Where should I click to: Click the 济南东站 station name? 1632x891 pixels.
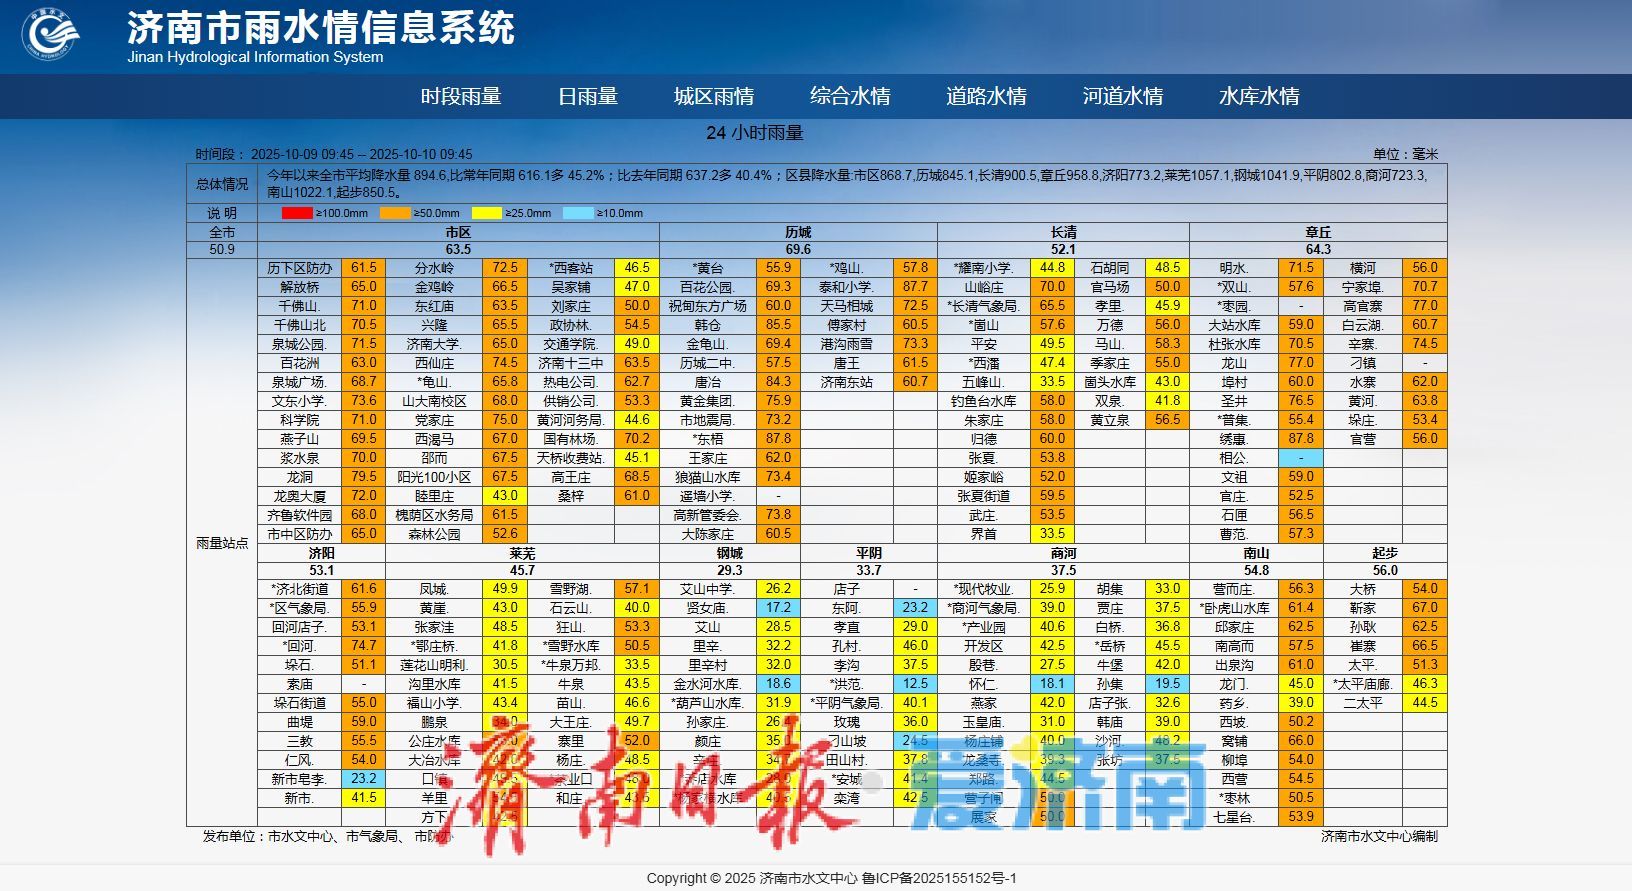click(847, 382)
